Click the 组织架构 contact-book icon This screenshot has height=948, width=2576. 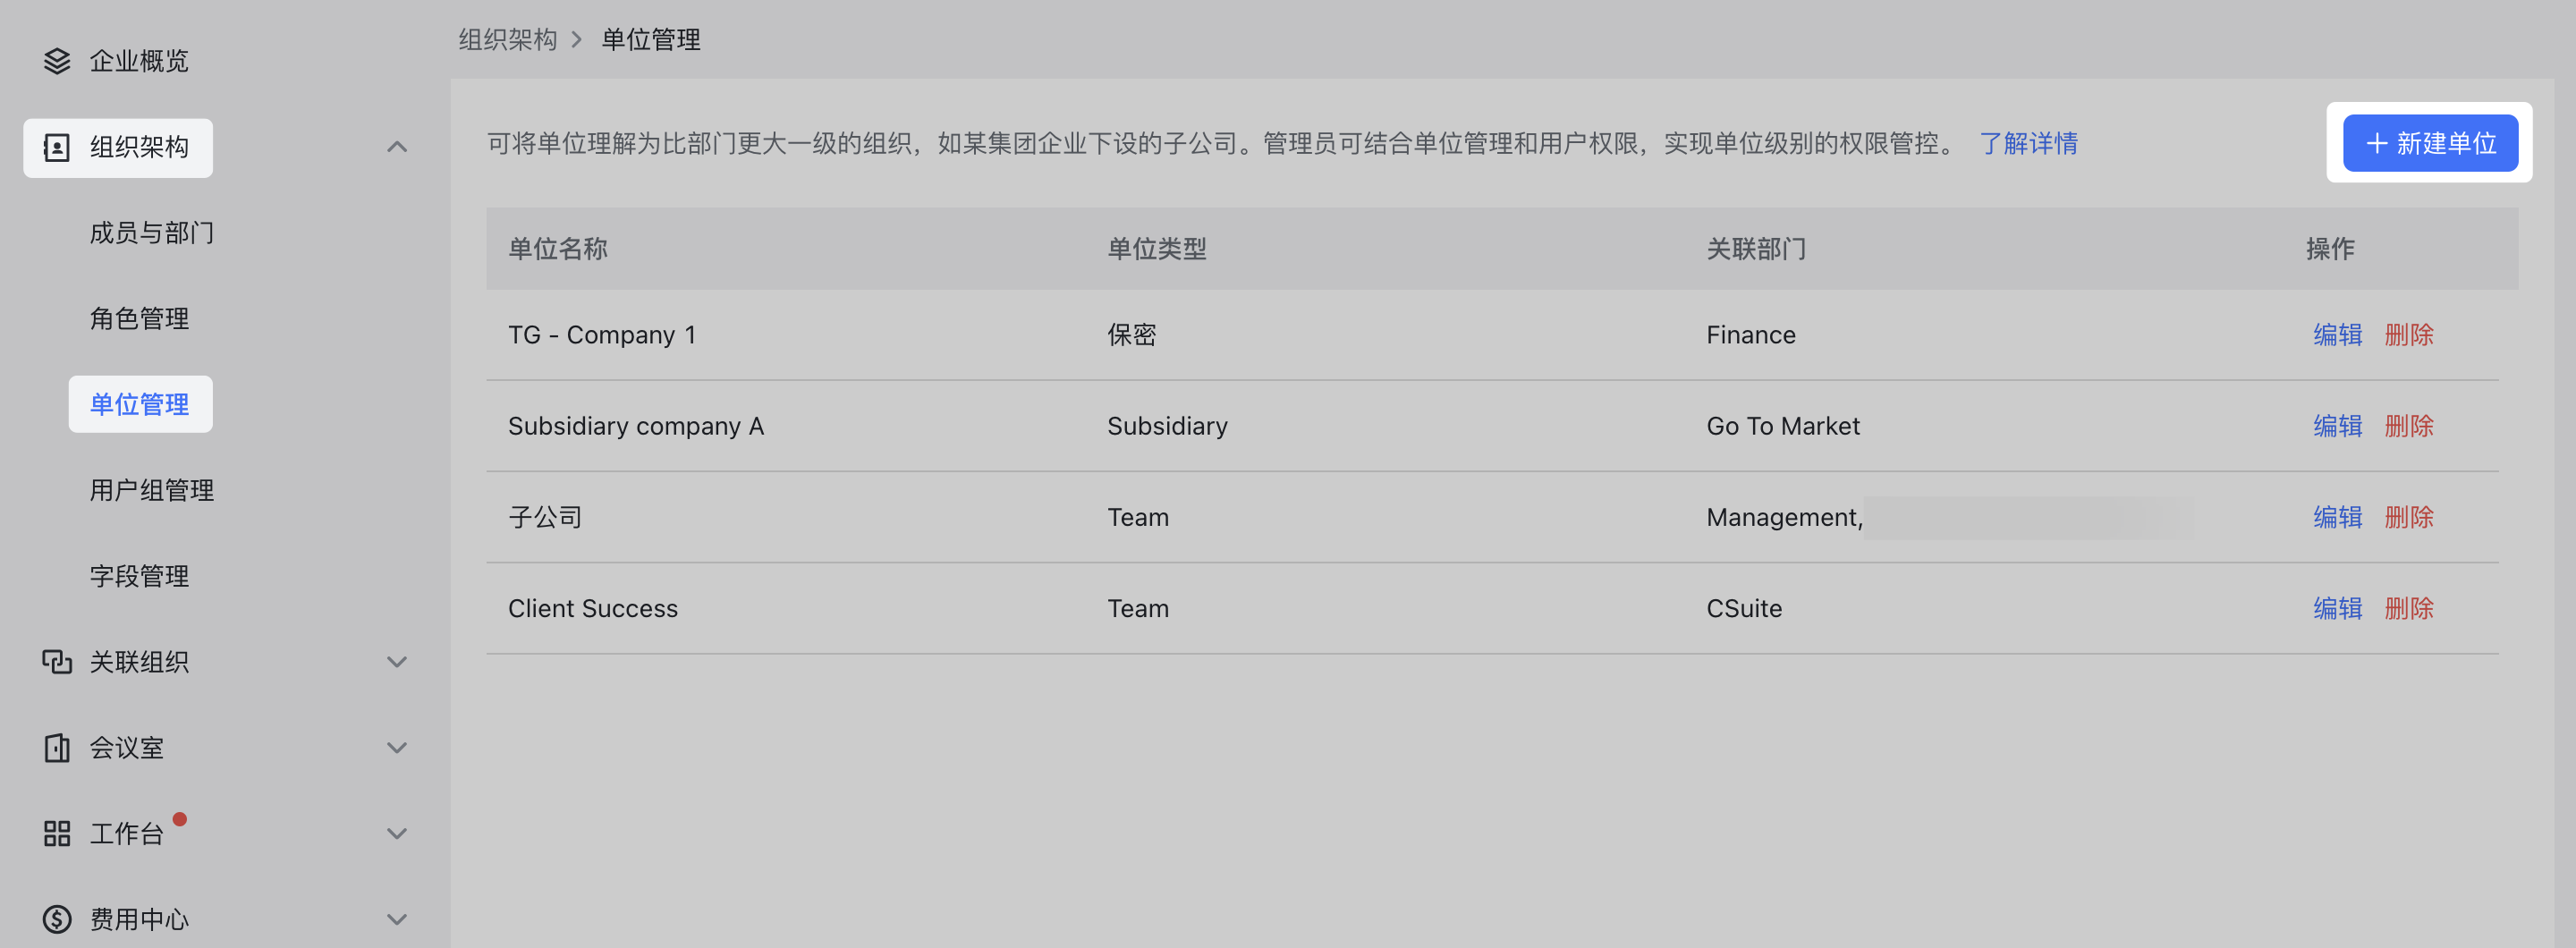click(57, 148)
